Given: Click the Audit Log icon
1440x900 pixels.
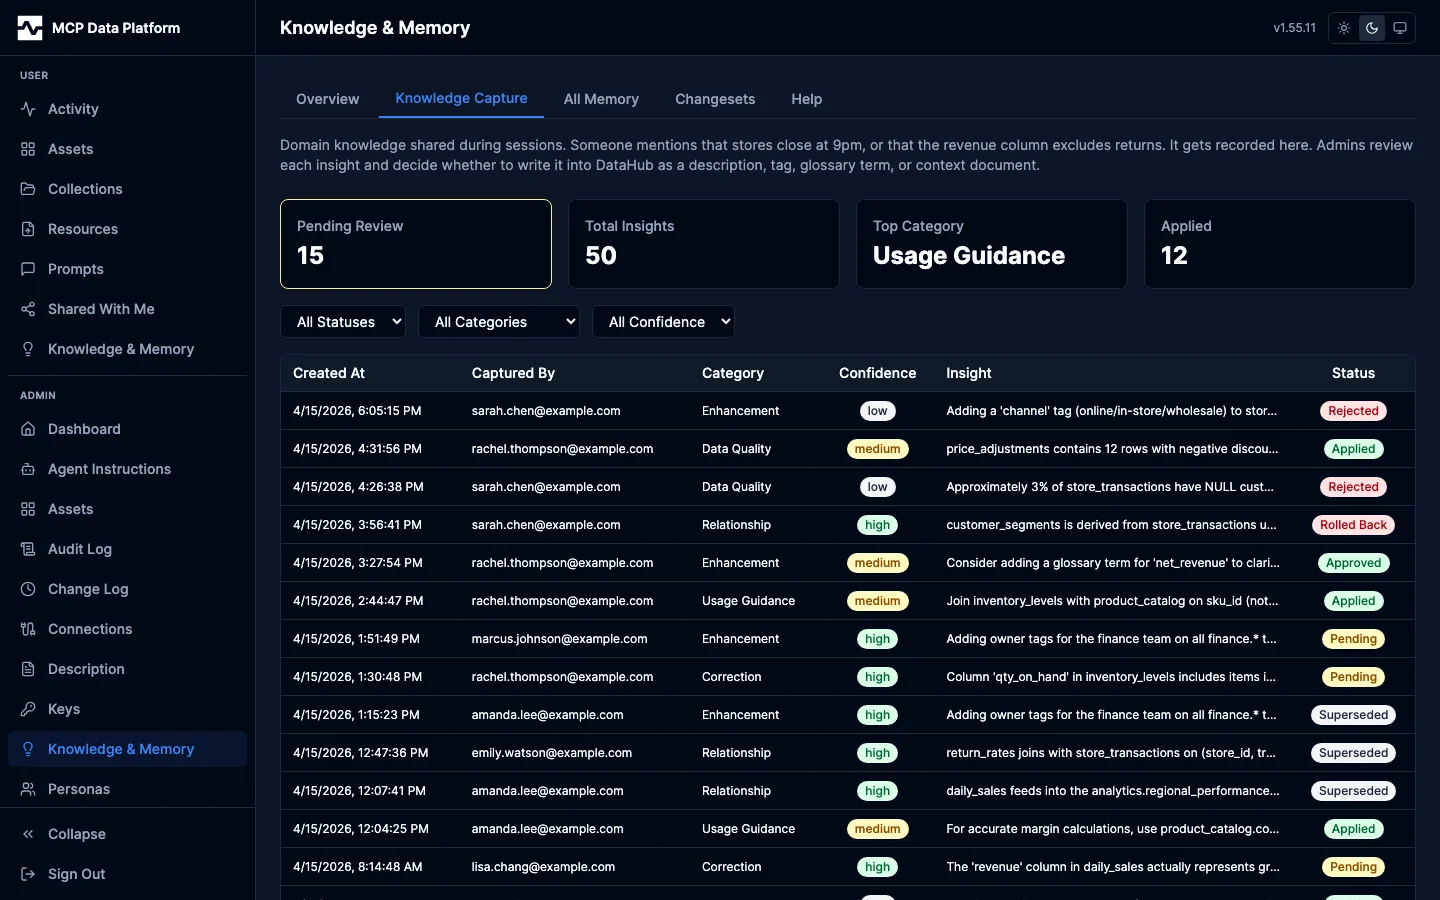Looking at the screenshot, I should [28, 549].
